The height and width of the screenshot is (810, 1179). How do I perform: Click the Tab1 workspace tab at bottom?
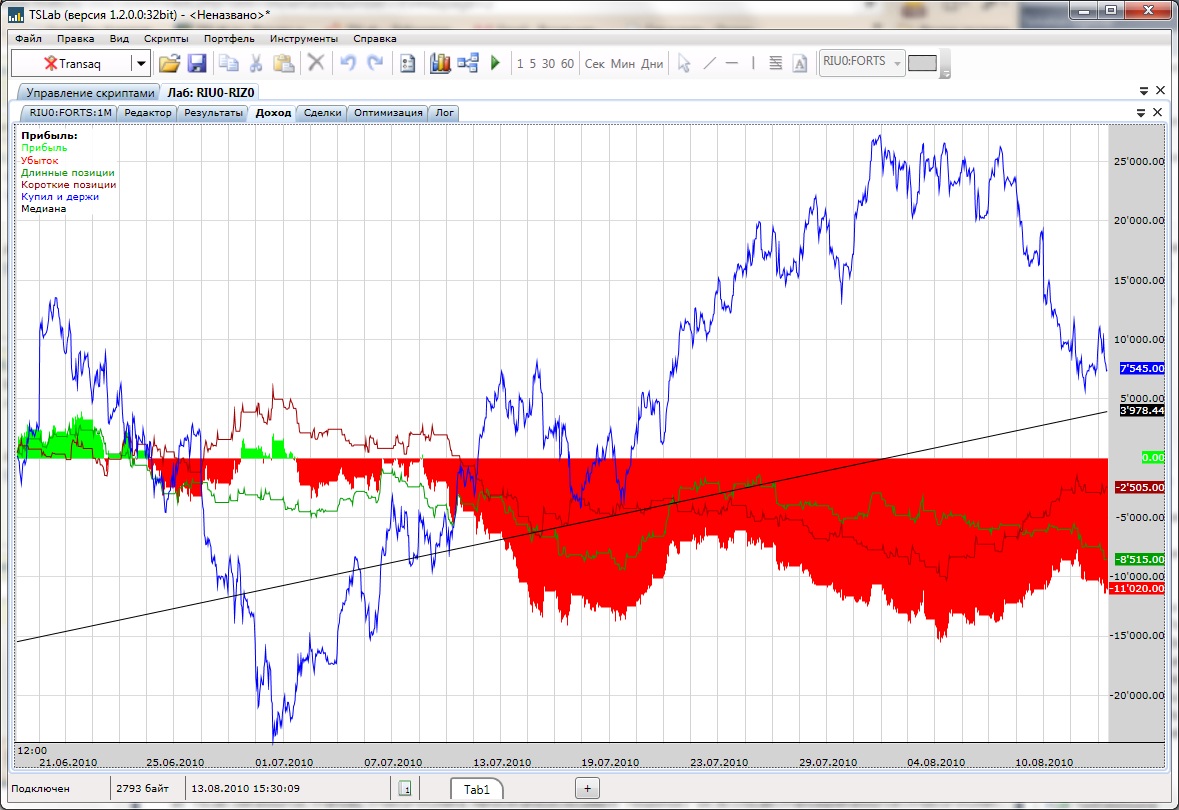click(478, 789)
